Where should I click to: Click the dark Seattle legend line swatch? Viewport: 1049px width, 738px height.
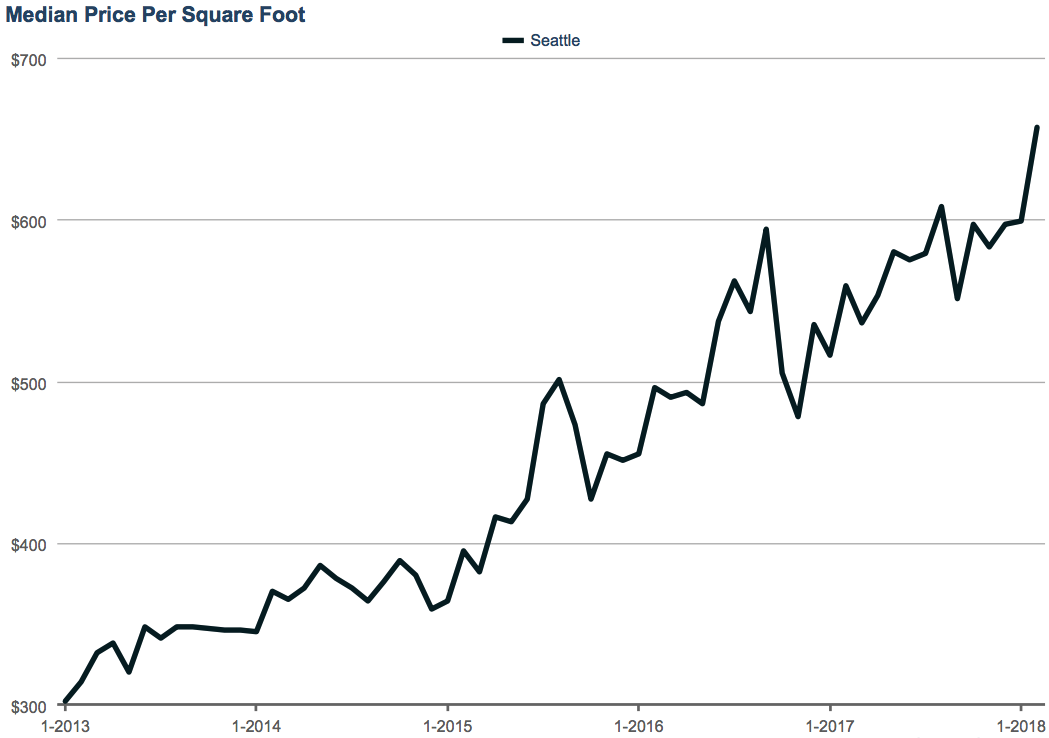tap(513, 41)
